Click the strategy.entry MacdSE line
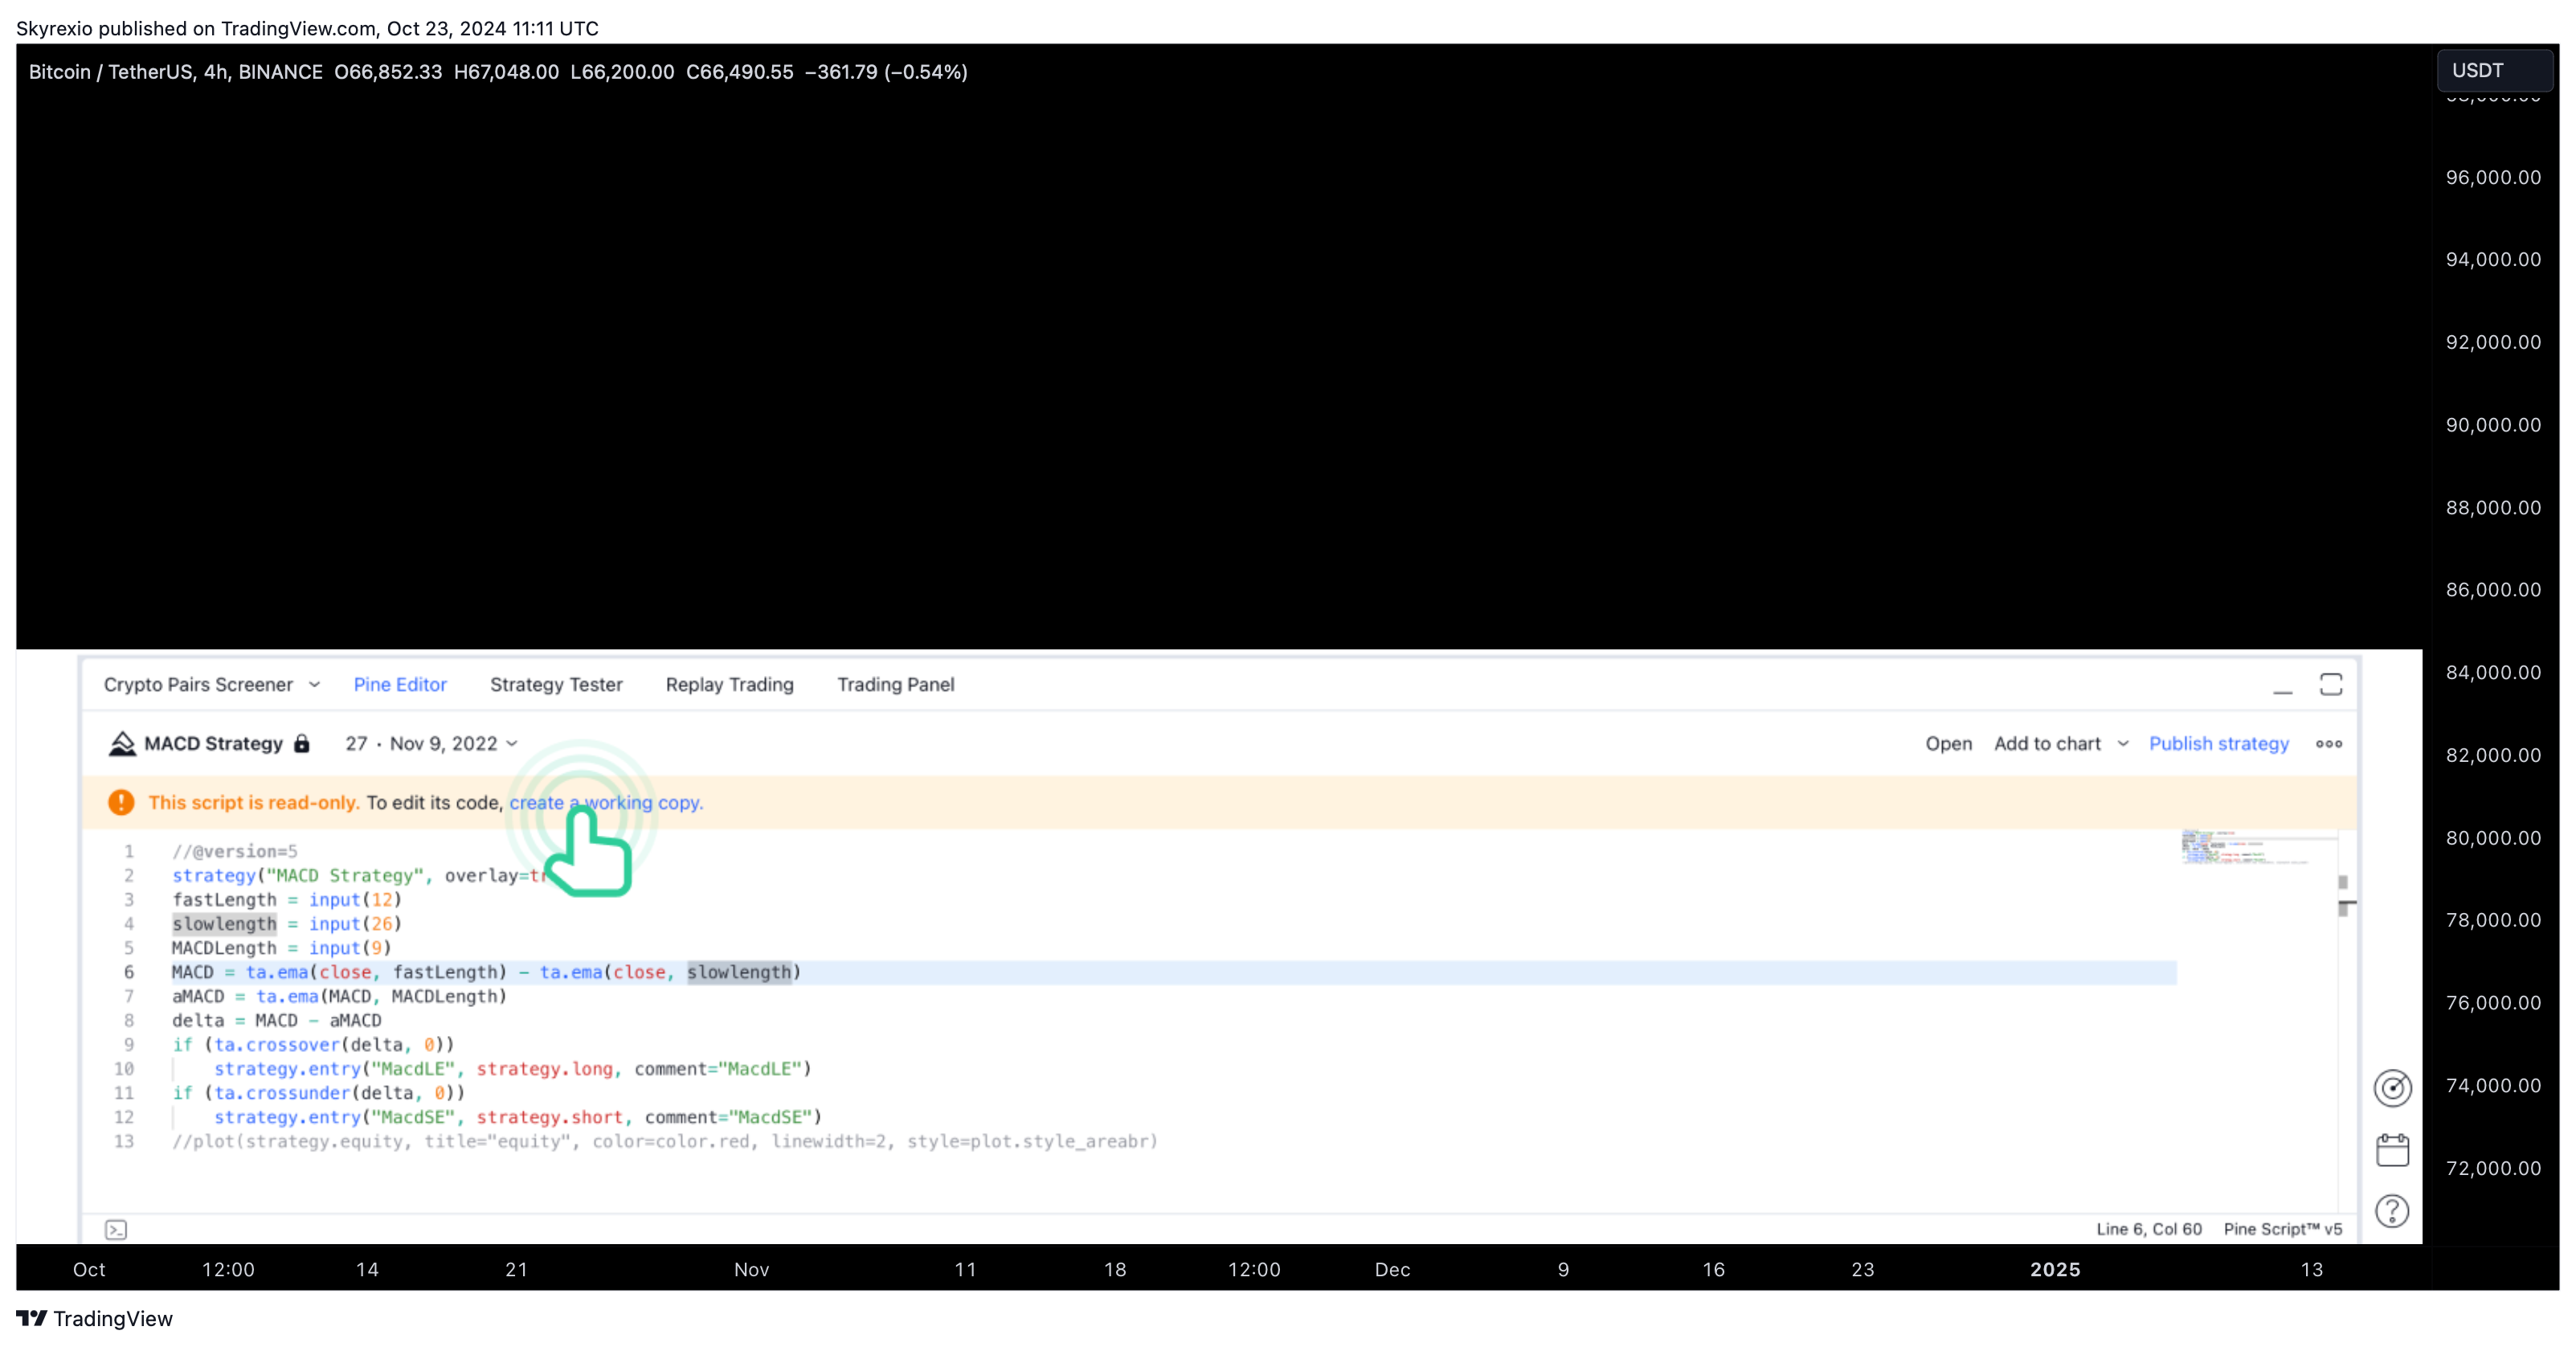Viewport: 2576px width, 1347px height. pos(517,1117)
